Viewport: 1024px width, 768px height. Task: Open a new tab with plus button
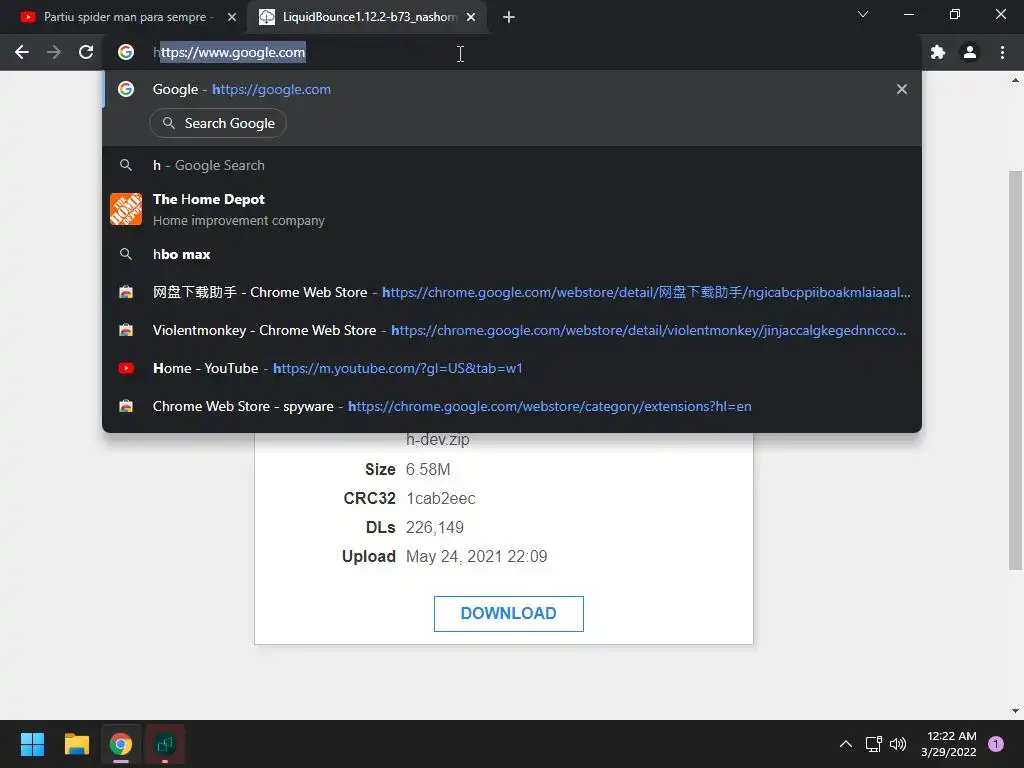pyautogui.click(x=509, y=17)
